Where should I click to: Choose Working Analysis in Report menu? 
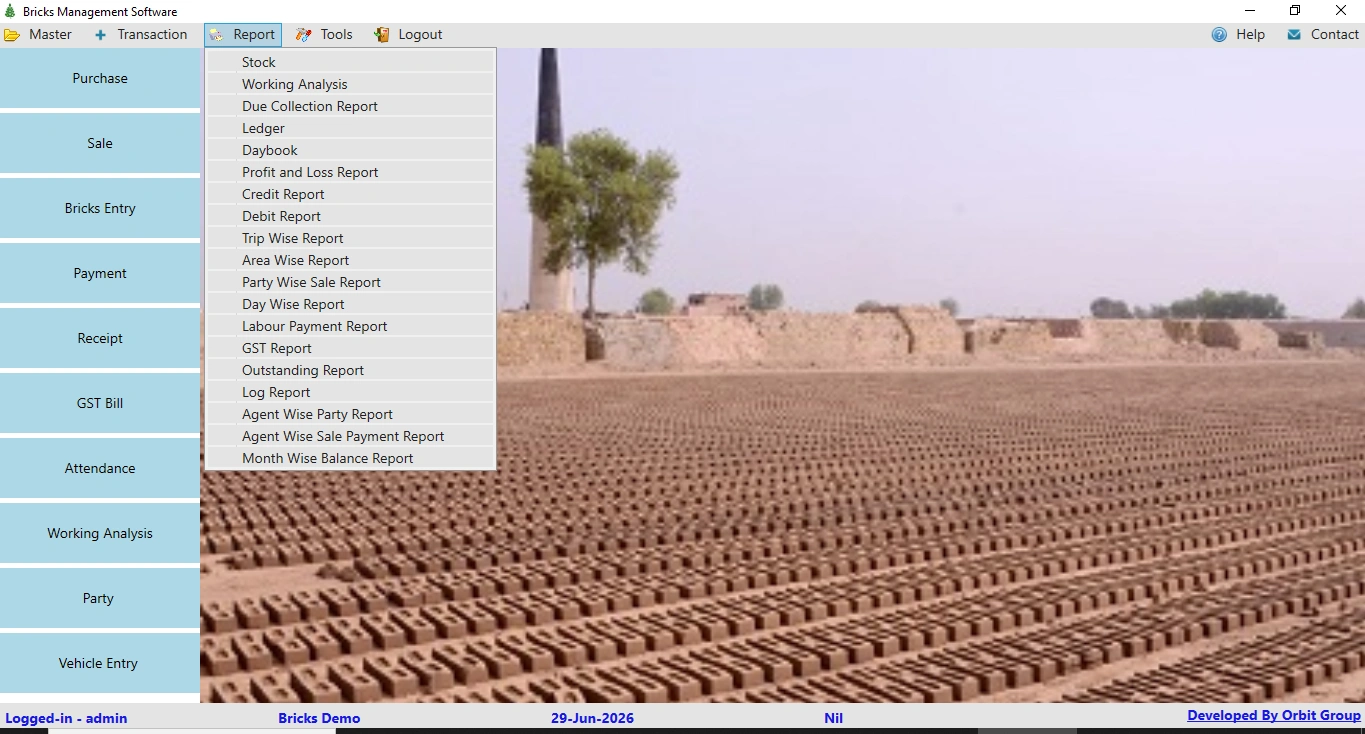(x=350, y=84)
